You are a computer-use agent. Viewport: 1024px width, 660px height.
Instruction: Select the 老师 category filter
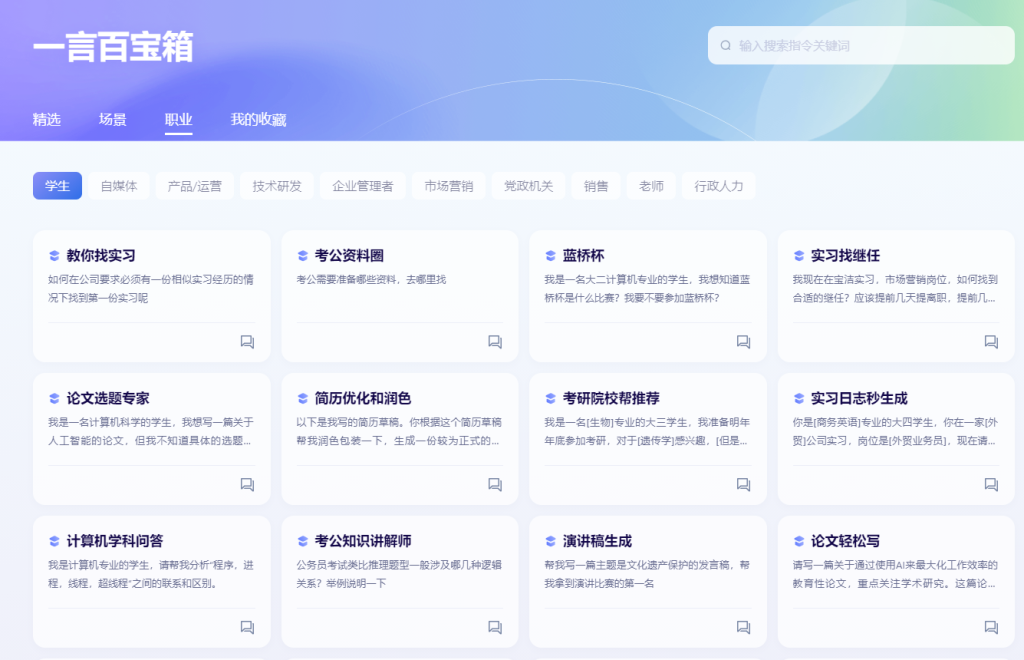[651, 186]
